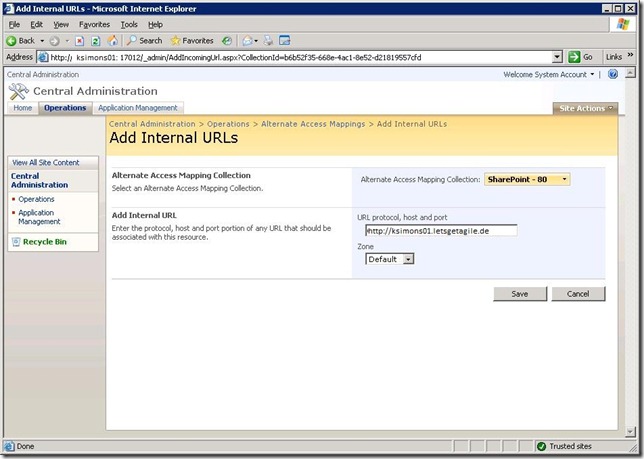This screenshot has width=644, height=459.
Task: Click the vertical scrollbar down arrow
Action: pos(630,431)
